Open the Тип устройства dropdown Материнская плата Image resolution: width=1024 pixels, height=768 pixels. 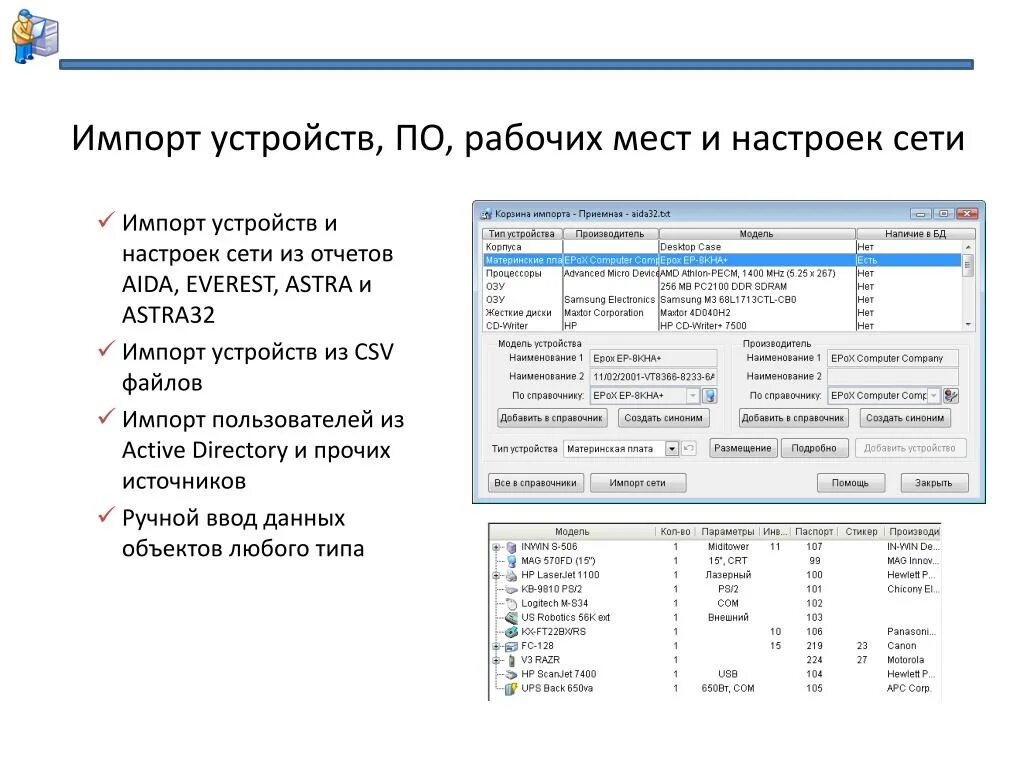click(672, 449)
